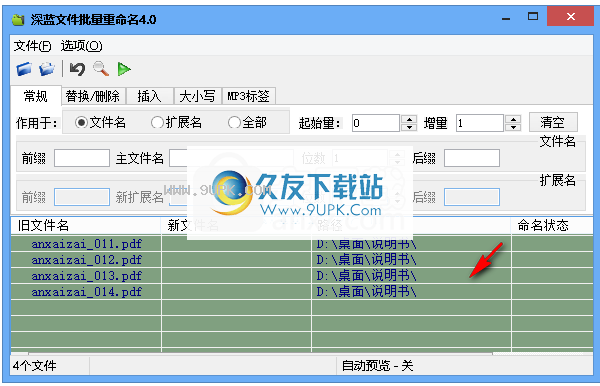600x386 pixels.
Task: Select the 全部 radio option
Action: pyautogui.click(x=247, y=122)
